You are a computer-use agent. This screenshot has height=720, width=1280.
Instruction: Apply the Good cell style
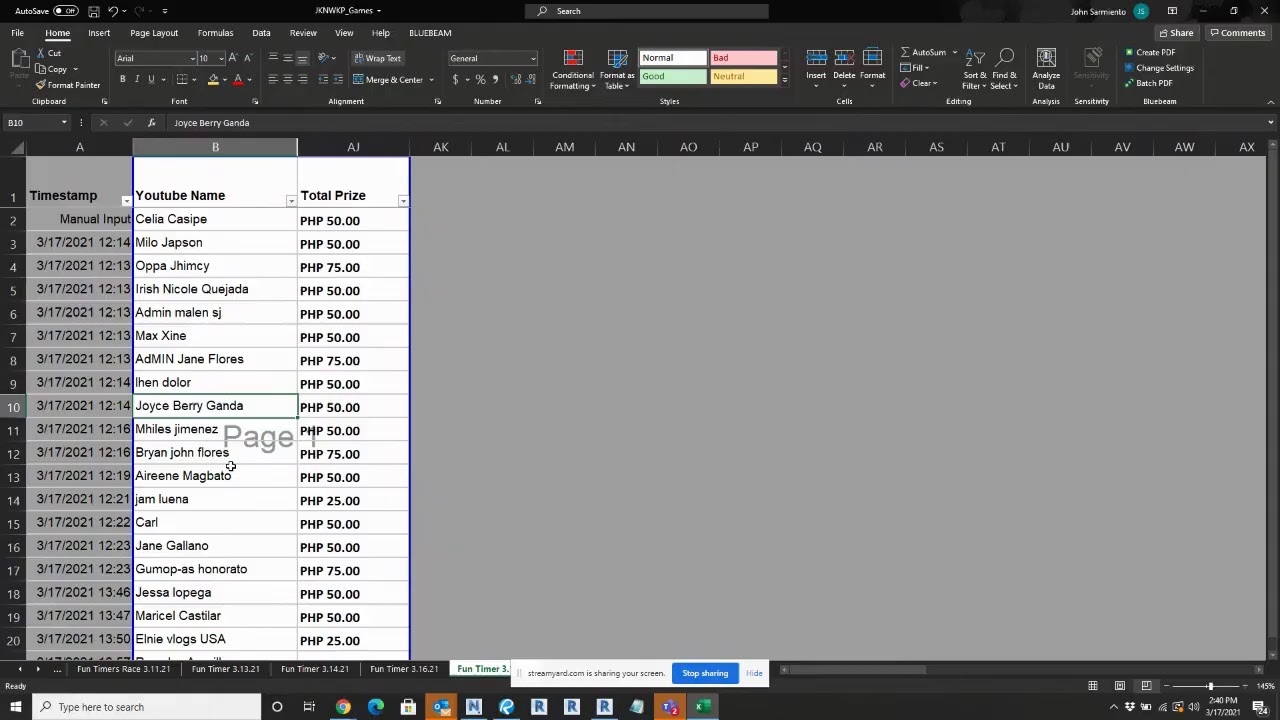point(673,76)
